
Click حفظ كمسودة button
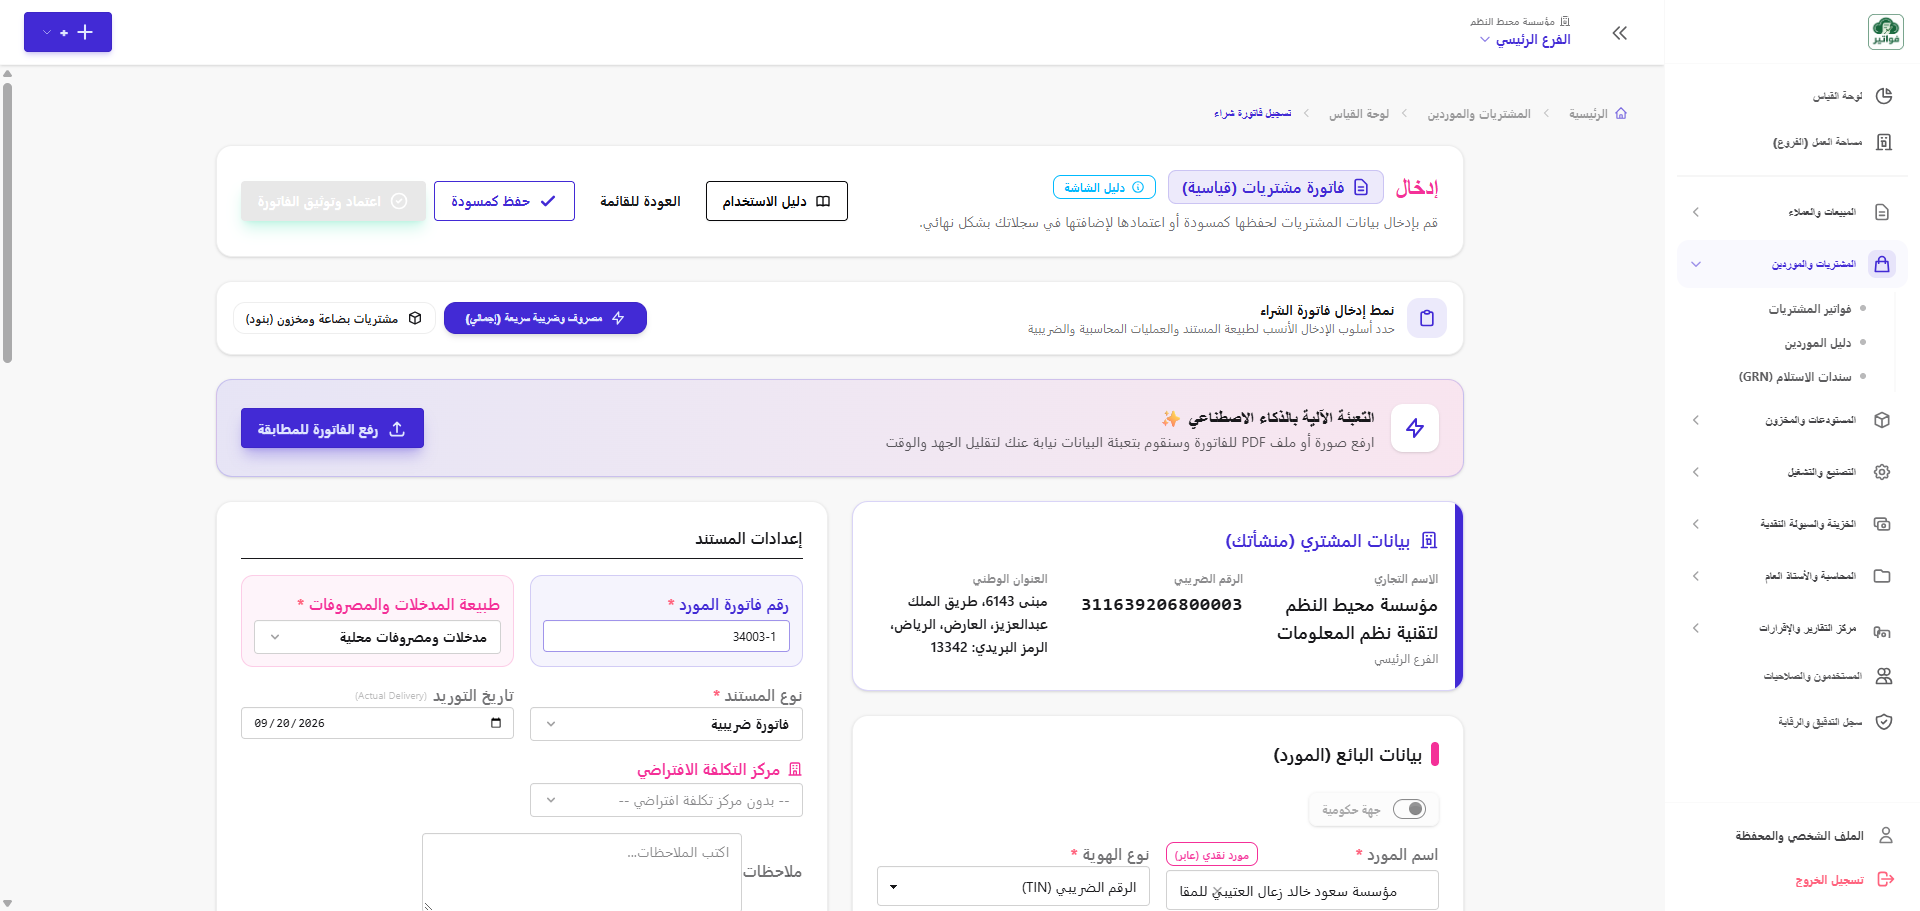click(504, 201)
